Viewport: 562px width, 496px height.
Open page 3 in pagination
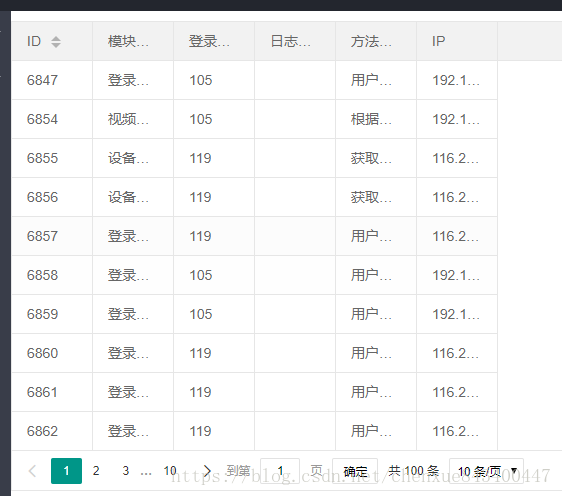click(x=125, y=471)
